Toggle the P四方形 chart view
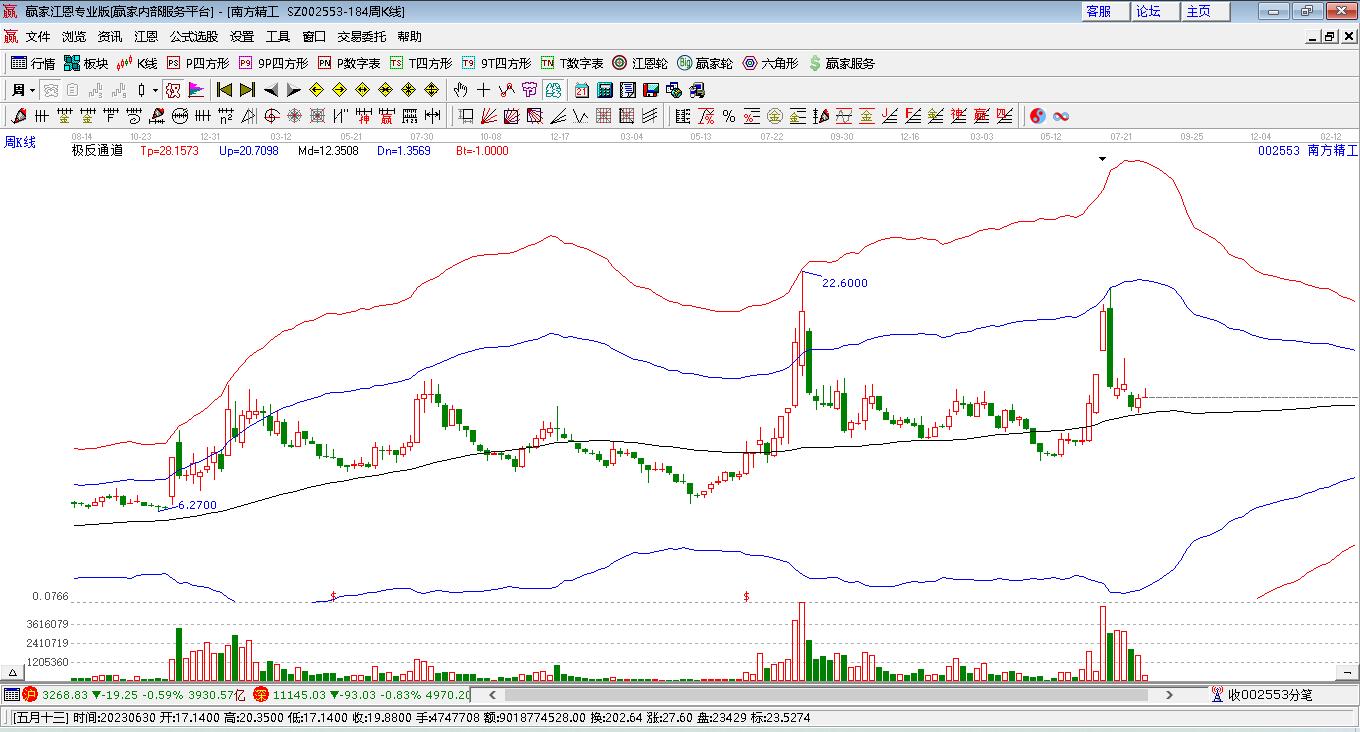 tap(198, 63)
